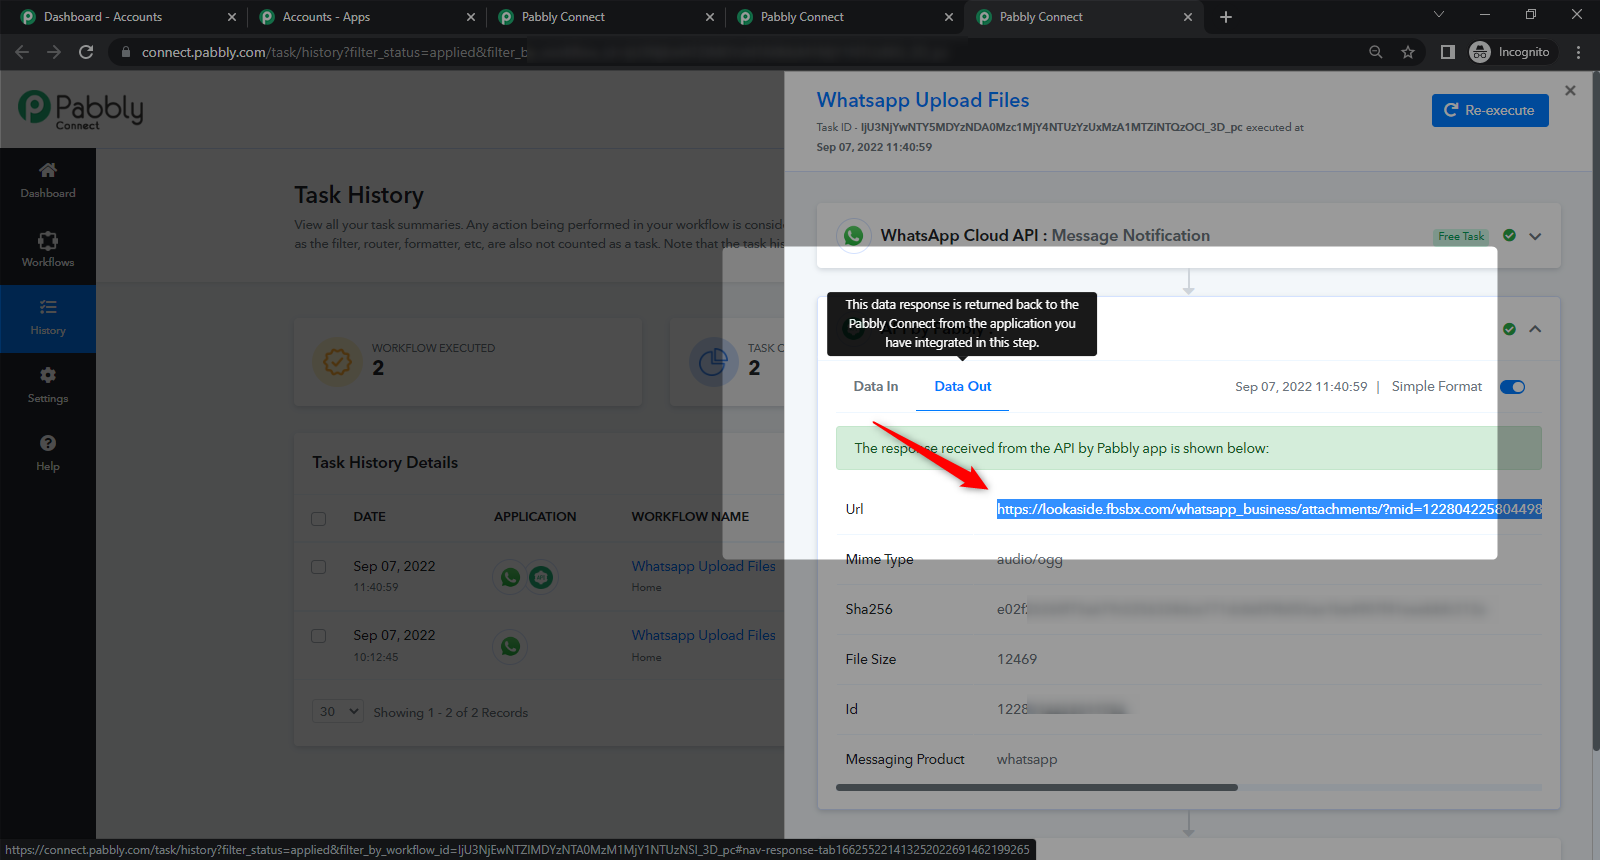1600x860 pixels.
Task: Select History in the sidebar
Action: (48, 318)
